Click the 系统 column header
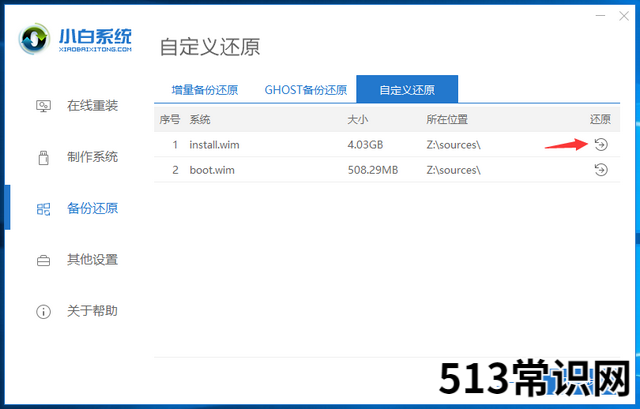The height and width of the screenshot is (409, 640). [x=200, y=120]
